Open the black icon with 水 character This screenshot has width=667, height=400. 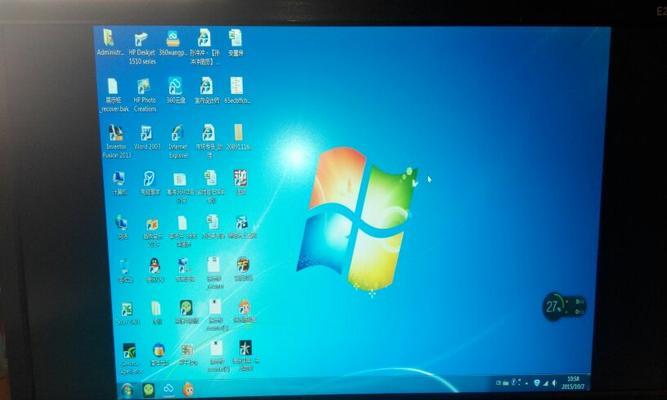pos(245,357)
